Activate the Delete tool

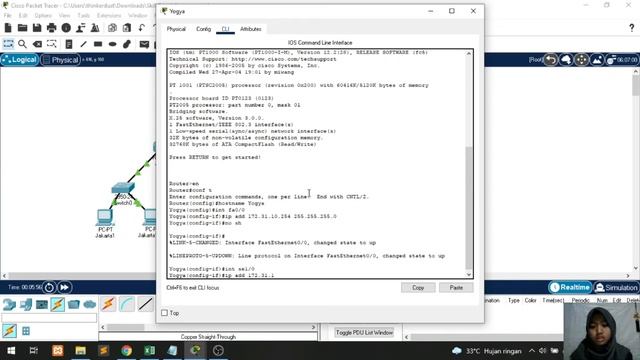(x=37, y=44)
